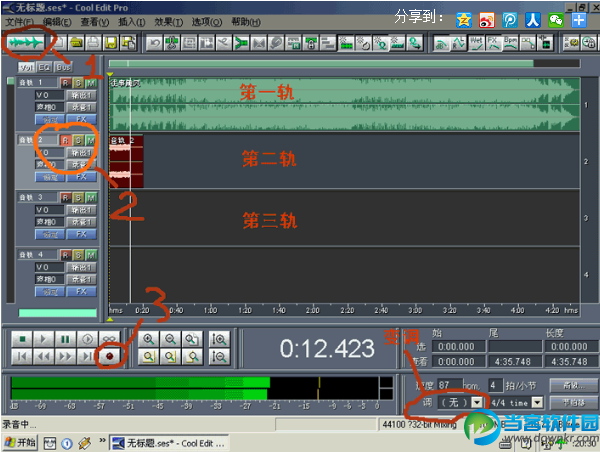The width and height of the screenshot is (600, 452).
Task: Open the 4/4 time dropdown arrow
Action: [538, 403]
